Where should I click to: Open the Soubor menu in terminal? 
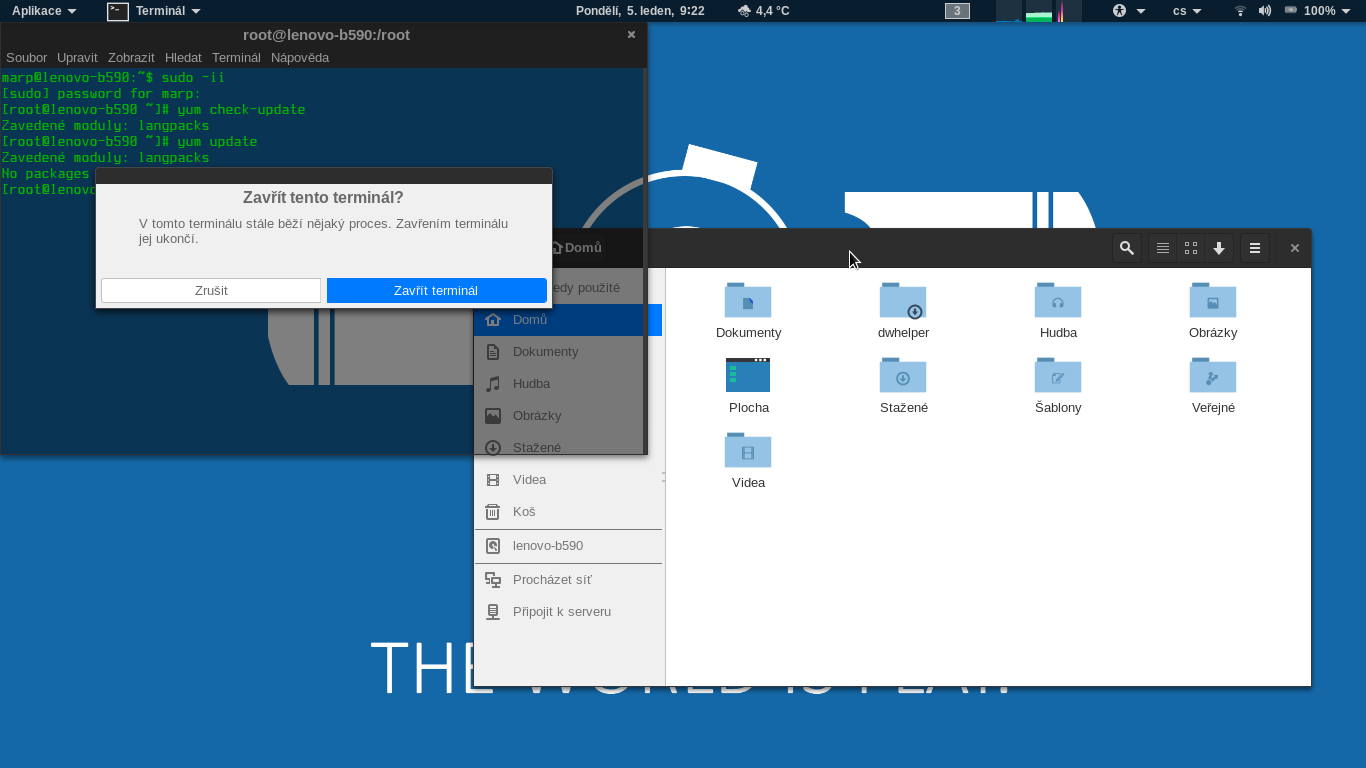[27, 58]
